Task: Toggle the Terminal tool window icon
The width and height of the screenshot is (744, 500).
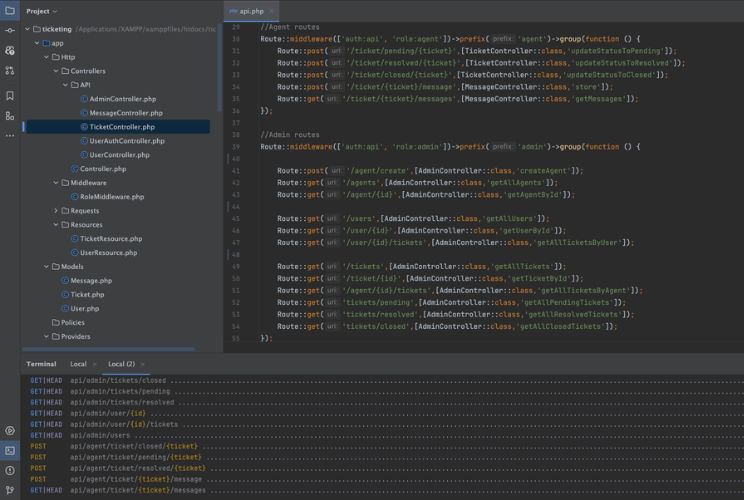Action: pos(10,451)
